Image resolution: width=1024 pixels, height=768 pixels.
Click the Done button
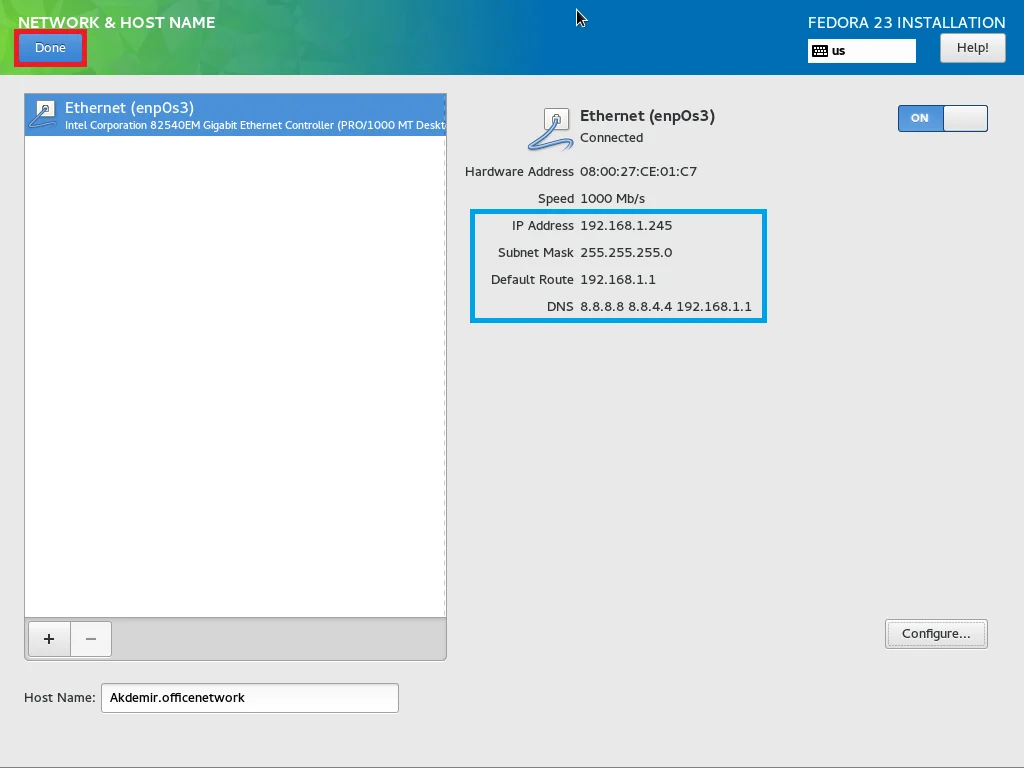[x=50, y=48]
